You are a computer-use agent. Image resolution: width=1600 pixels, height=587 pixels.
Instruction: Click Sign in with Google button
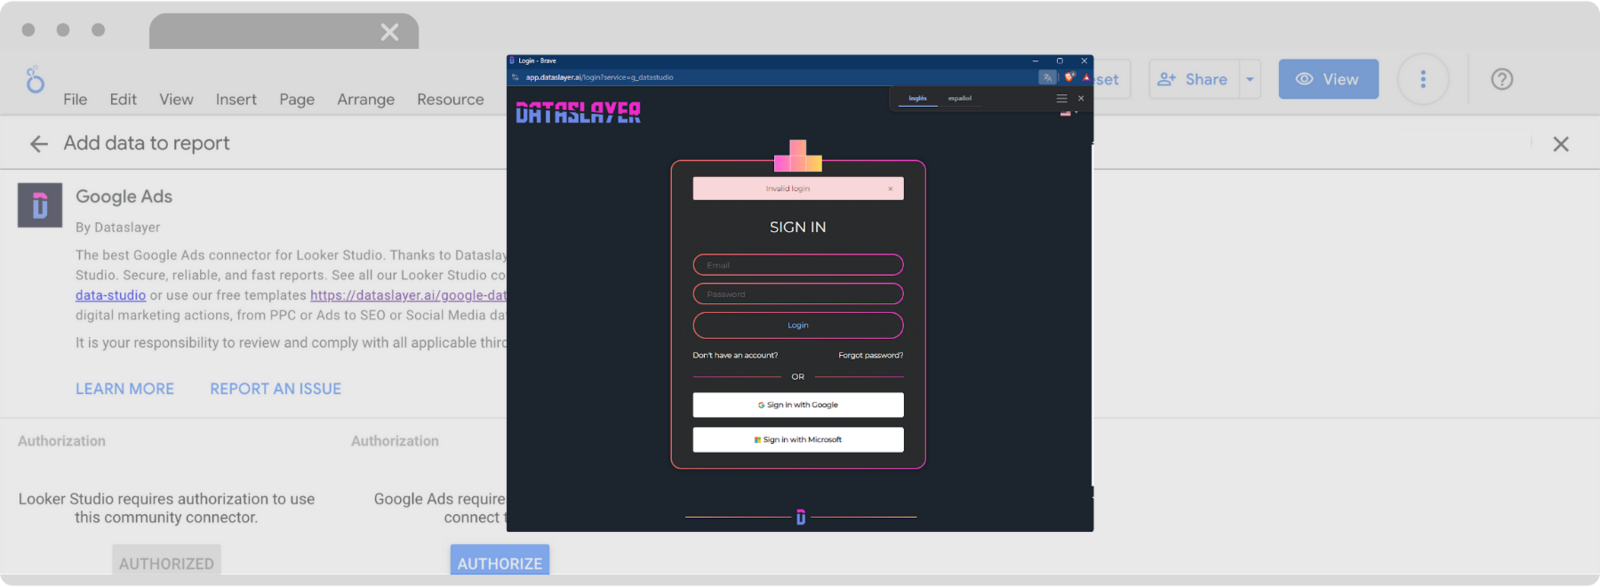pyautogui.click(x=798, y=405)
